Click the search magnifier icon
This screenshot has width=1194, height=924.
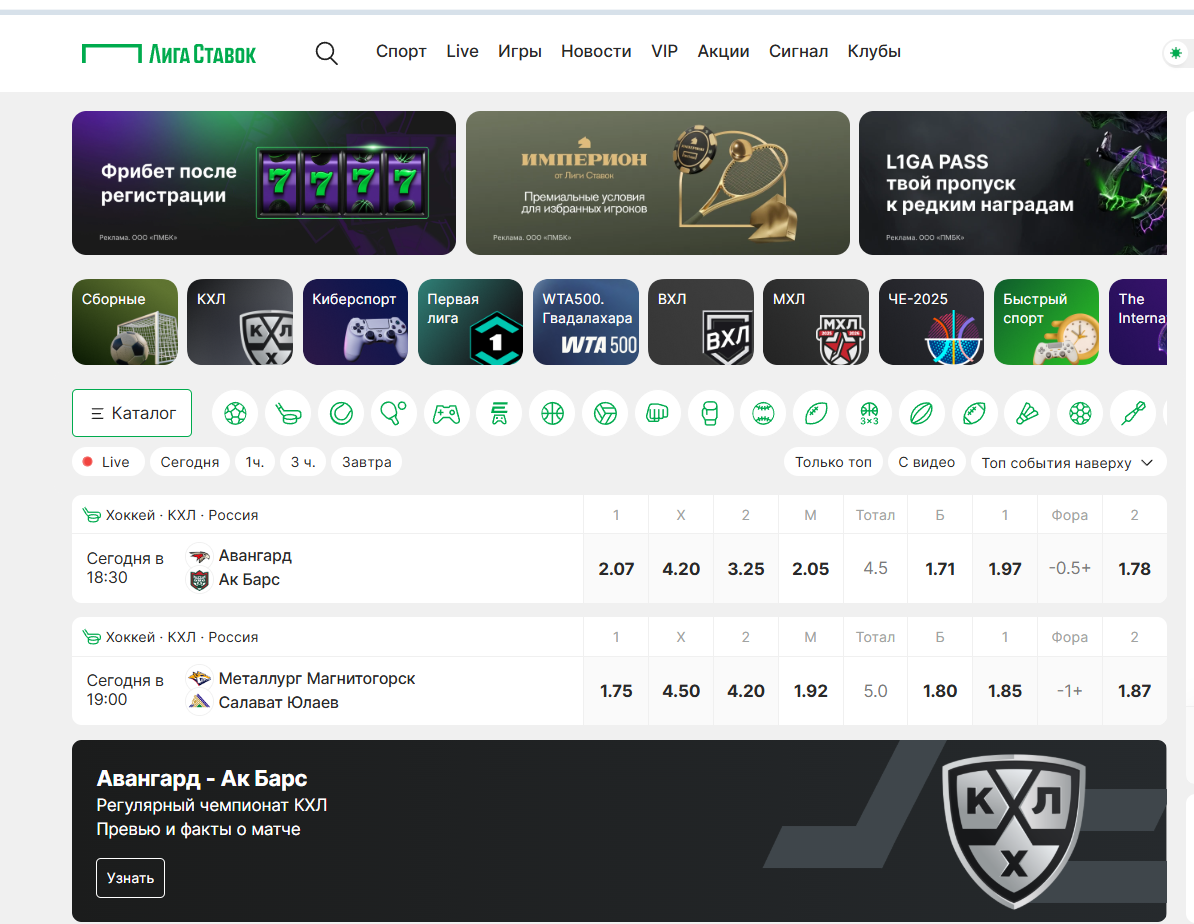click(x=327, y=53)
